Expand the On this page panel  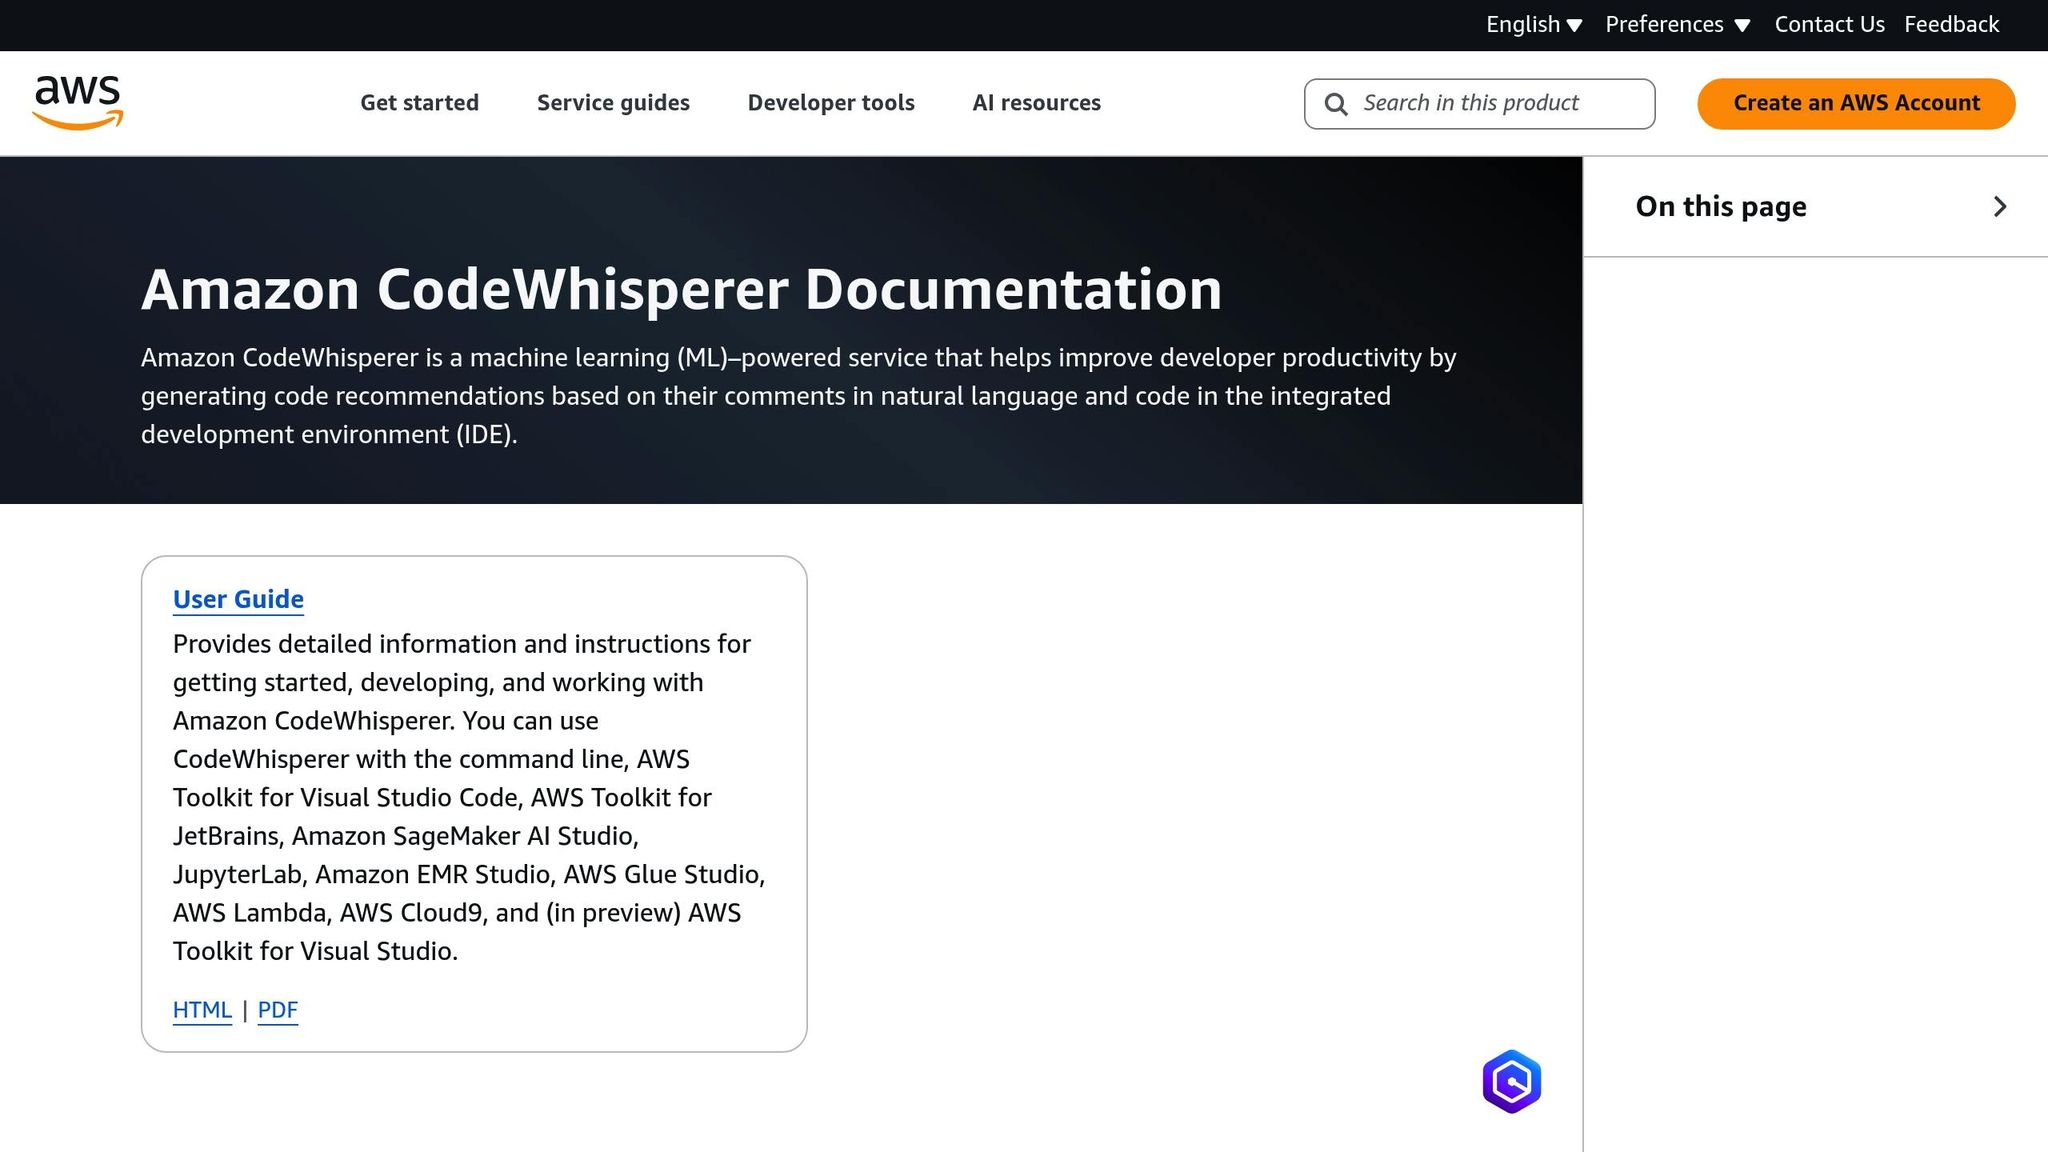(x=1720, y=206)
